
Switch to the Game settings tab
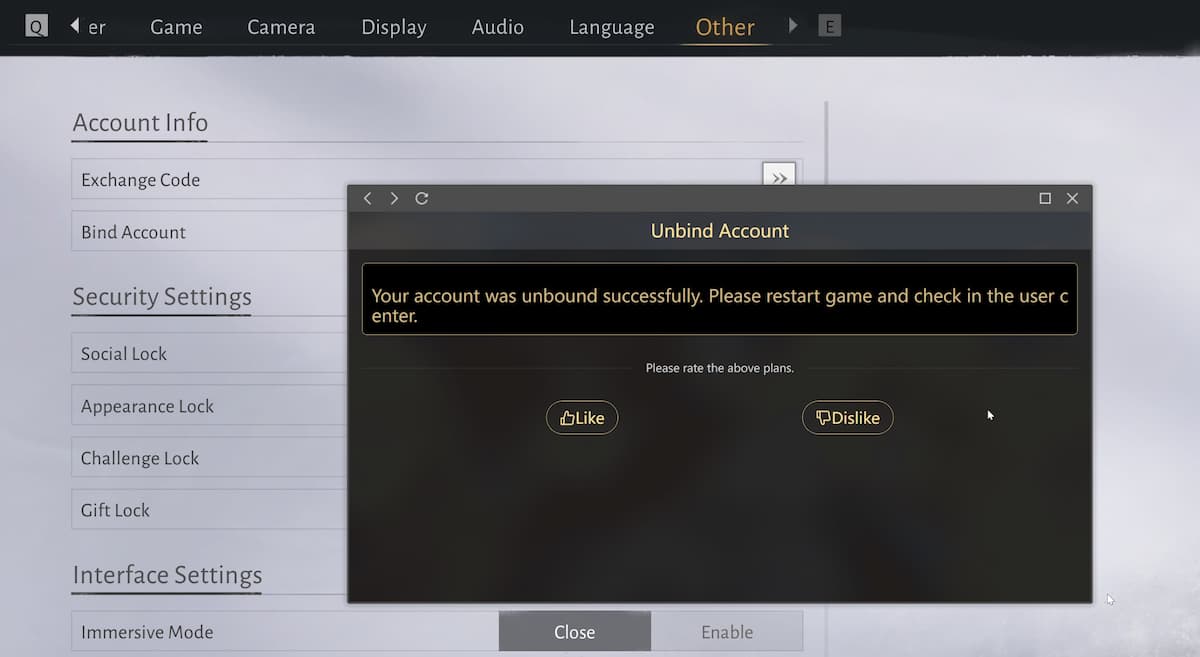pyautogui.click(x=176, y=27)
